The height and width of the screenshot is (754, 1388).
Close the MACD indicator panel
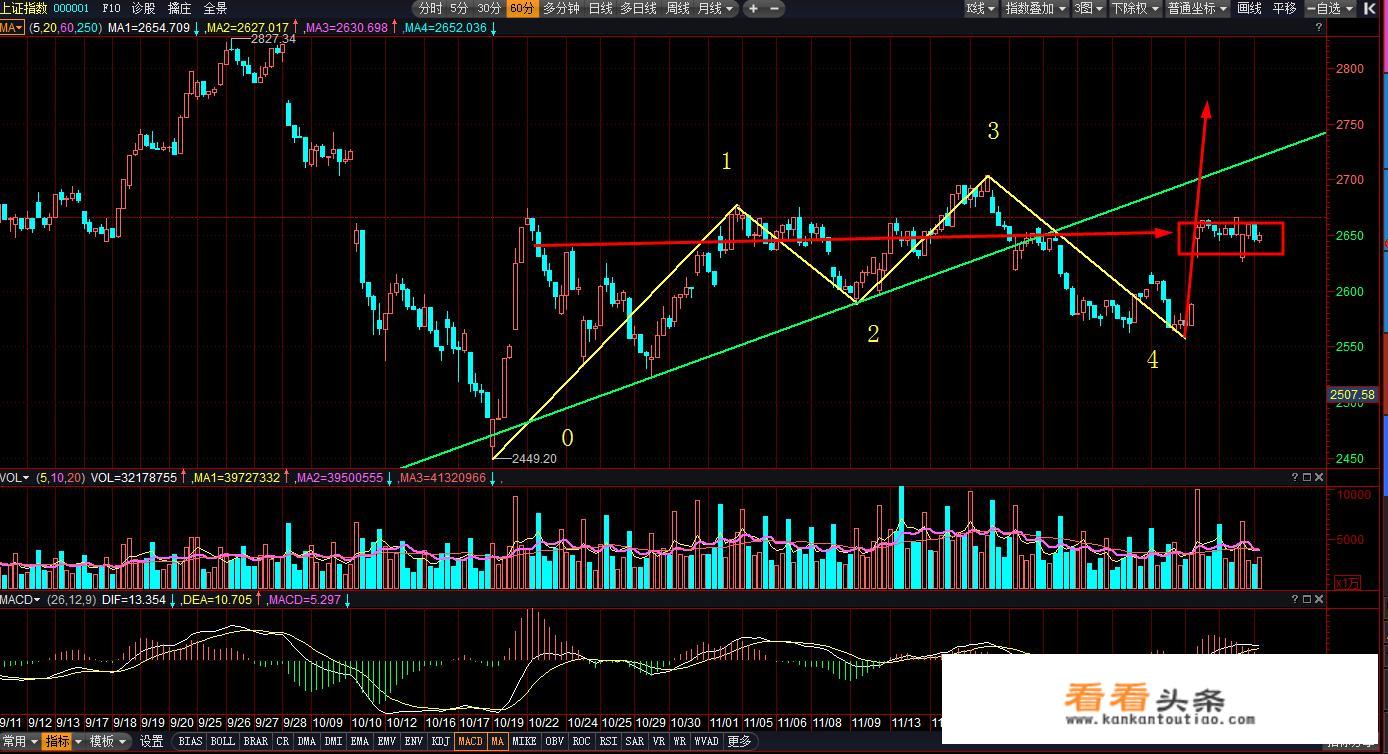[x=1318, y=599]
